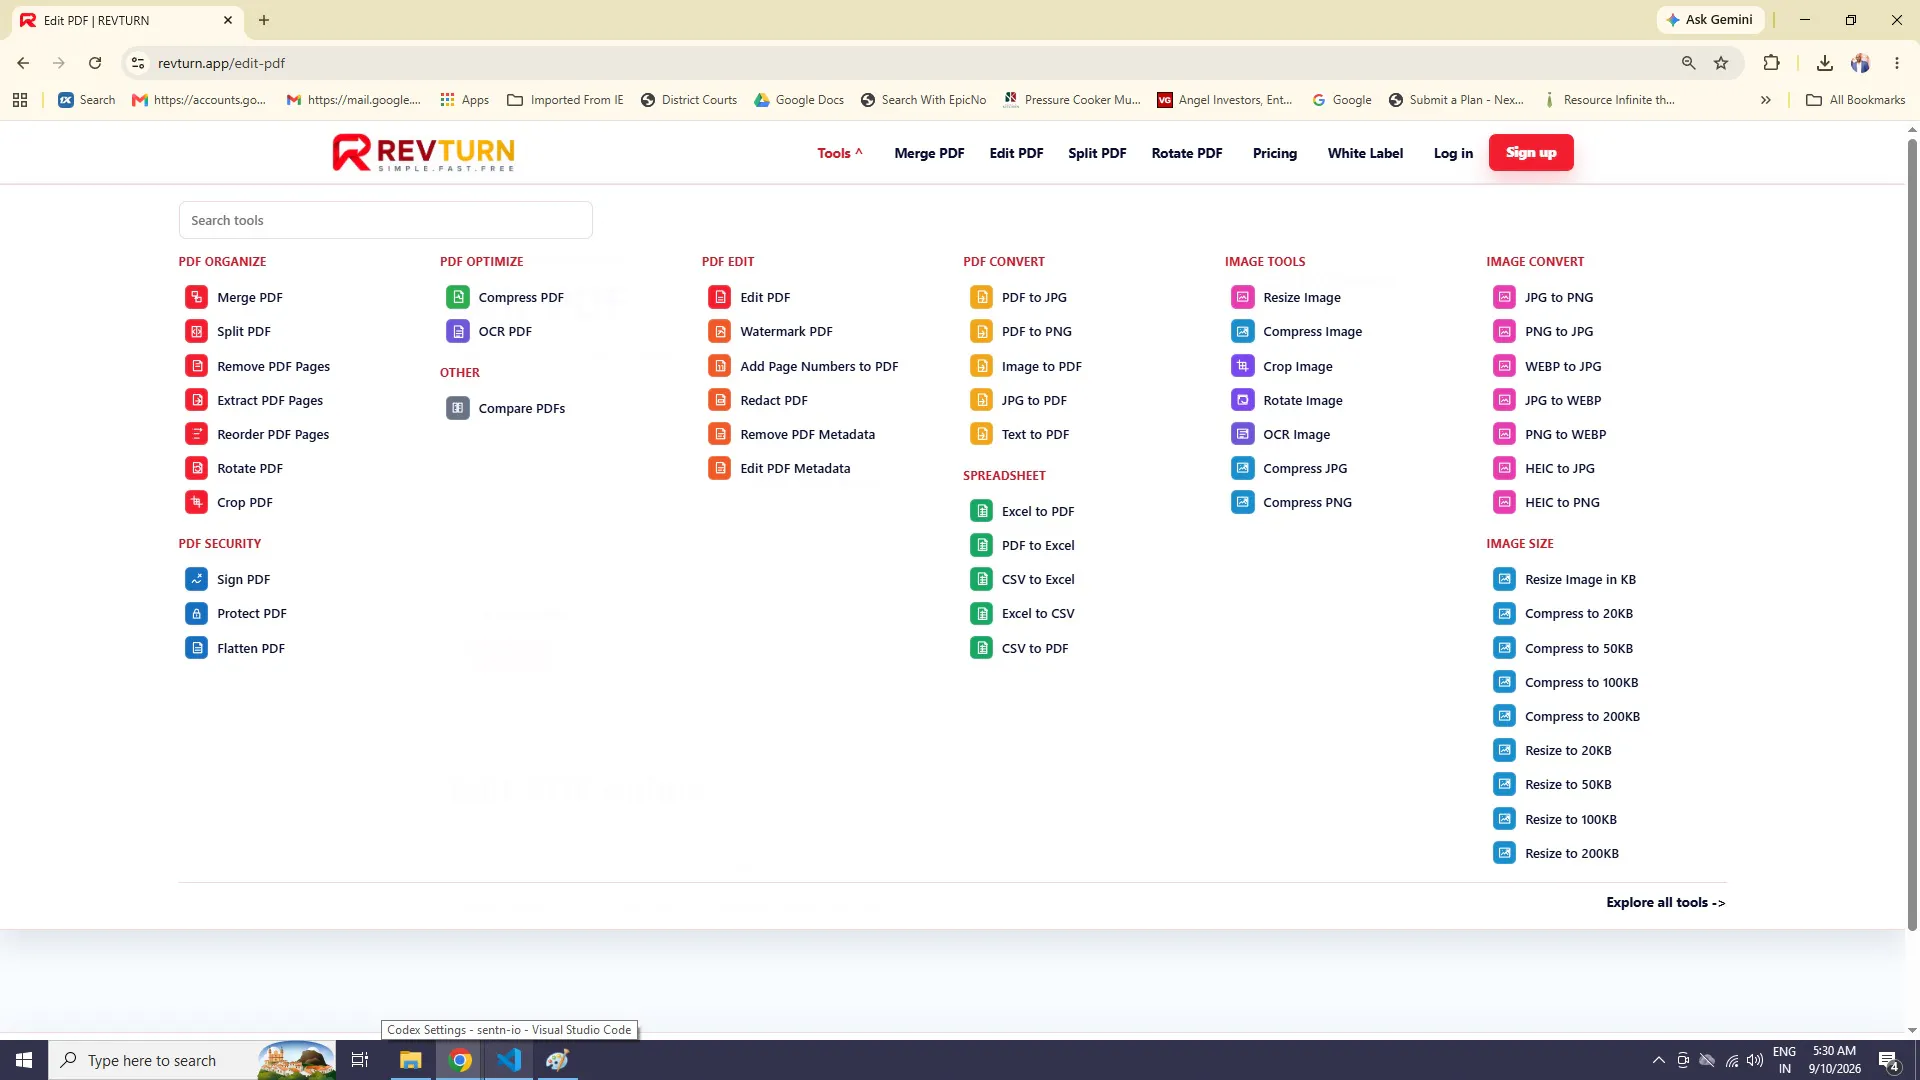Click the Compress PDF green icon

(x=458, y=297)
